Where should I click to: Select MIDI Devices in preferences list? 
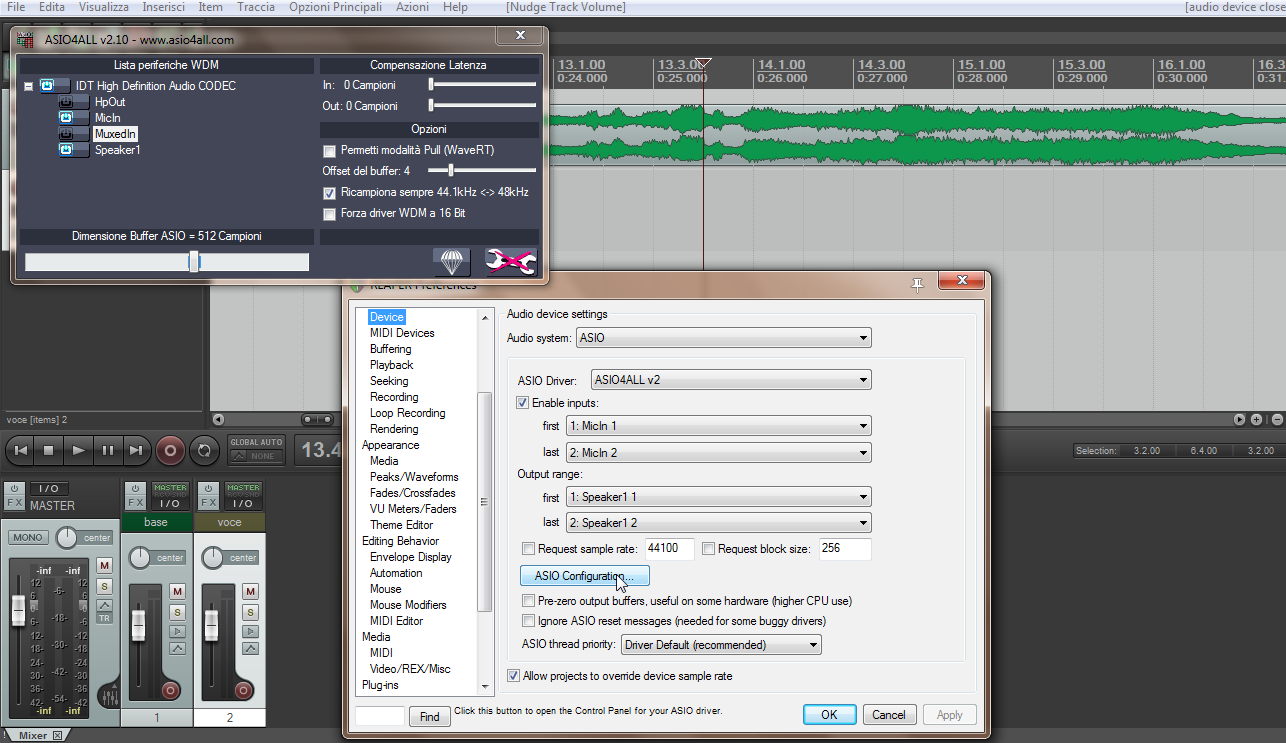(402, 333)
